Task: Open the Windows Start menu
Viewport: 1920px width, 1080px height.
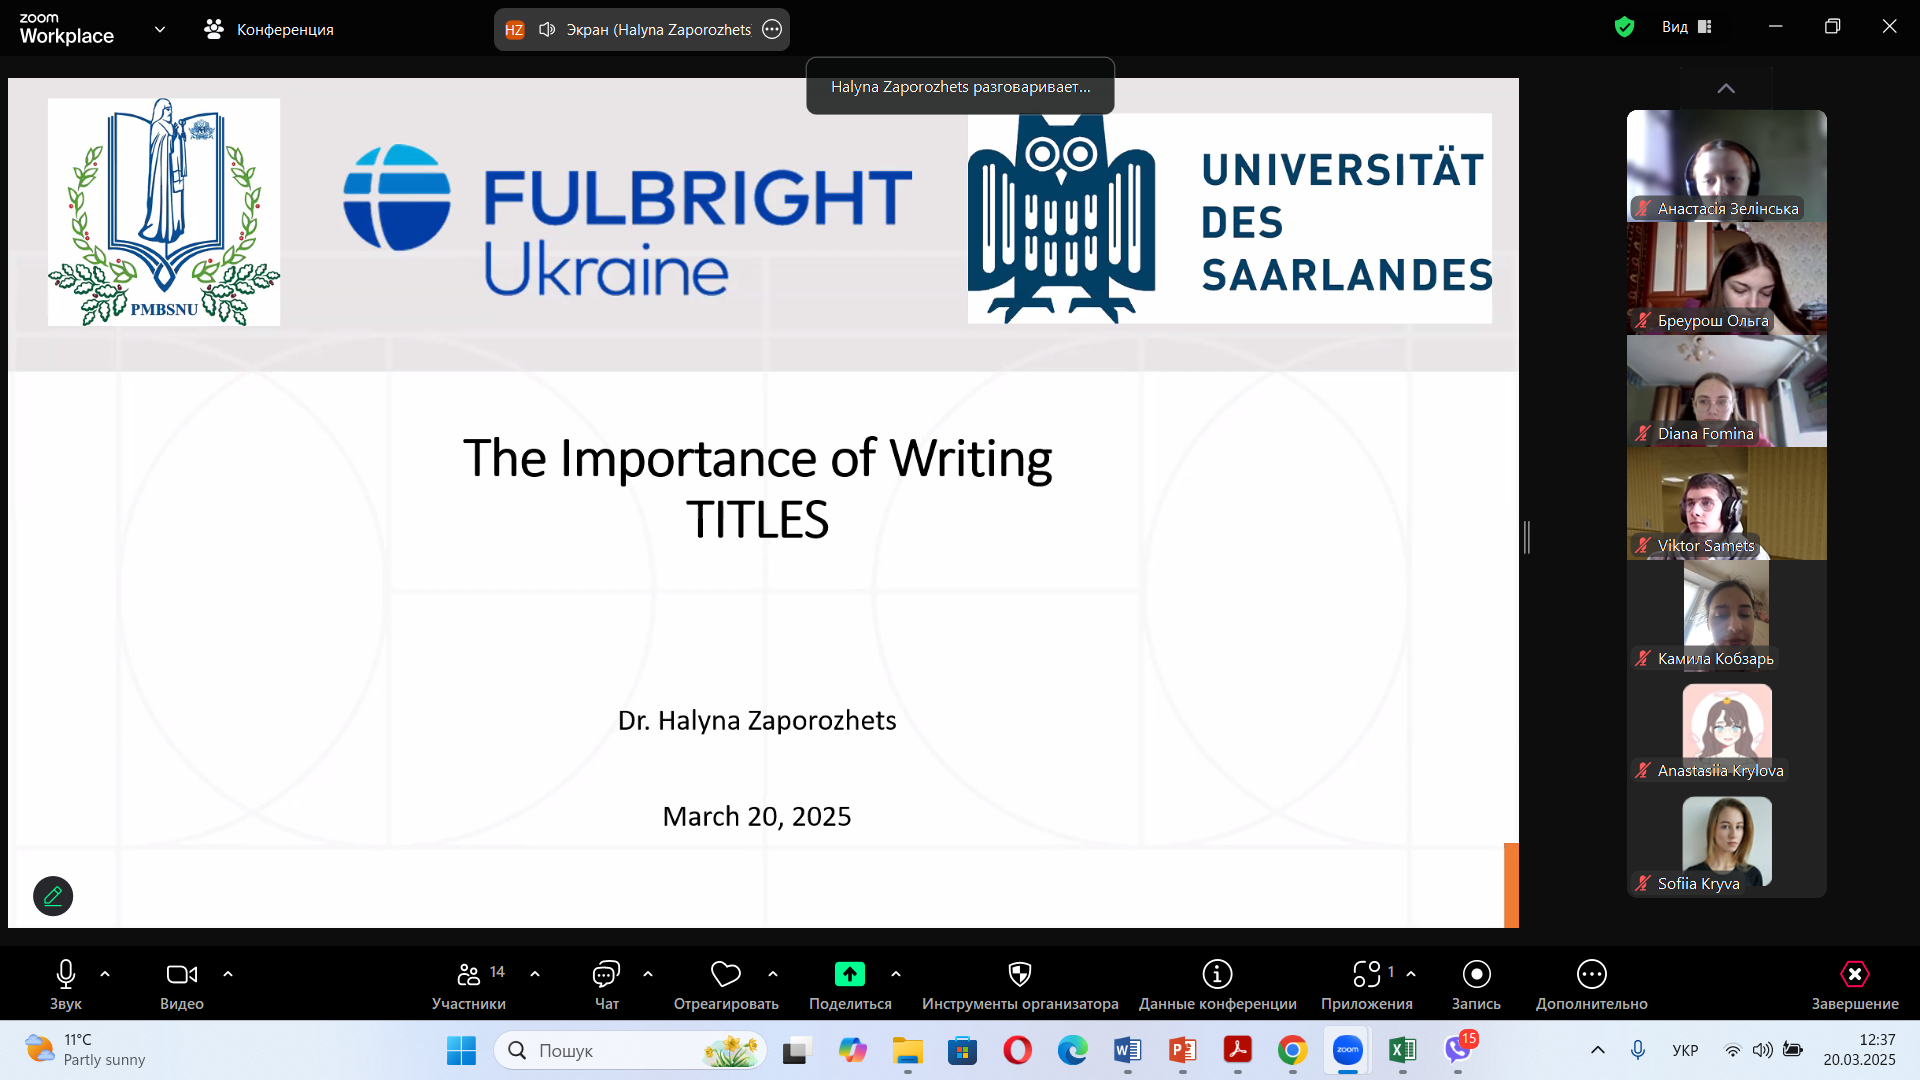Action: pos(461,1050)
